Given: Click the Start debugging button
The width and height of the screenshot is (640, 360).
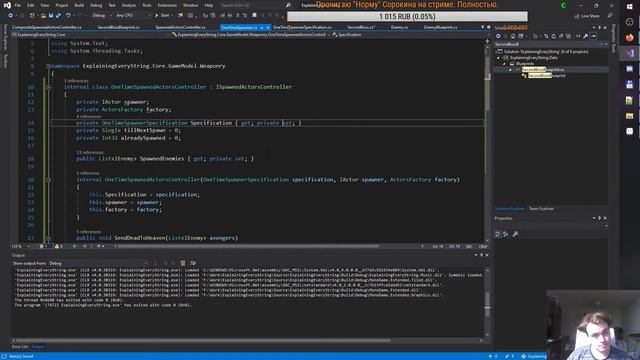Looking at the screenshot, I should (x=162, y=16).
